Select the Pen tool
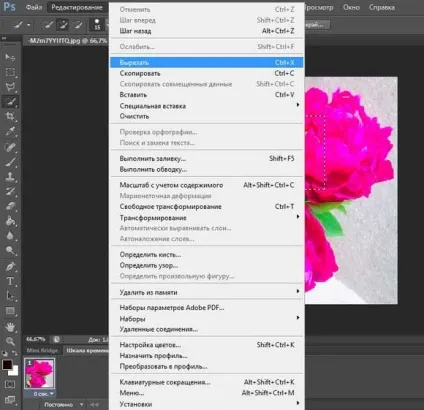 tap(10, 267)
